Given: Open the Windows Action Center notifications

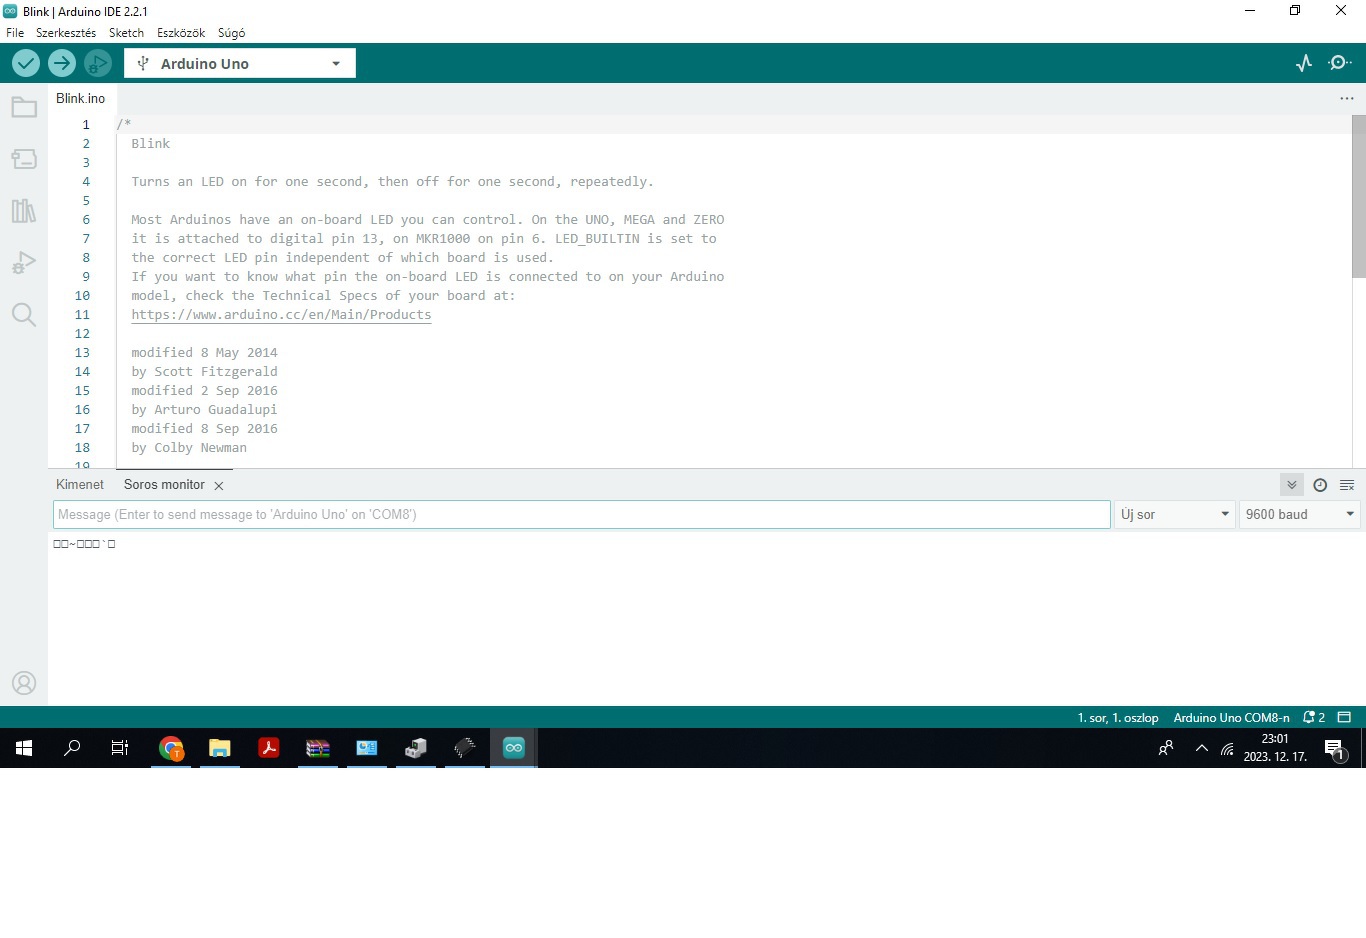Looking at the screenshot, I should coord(1334,748).
